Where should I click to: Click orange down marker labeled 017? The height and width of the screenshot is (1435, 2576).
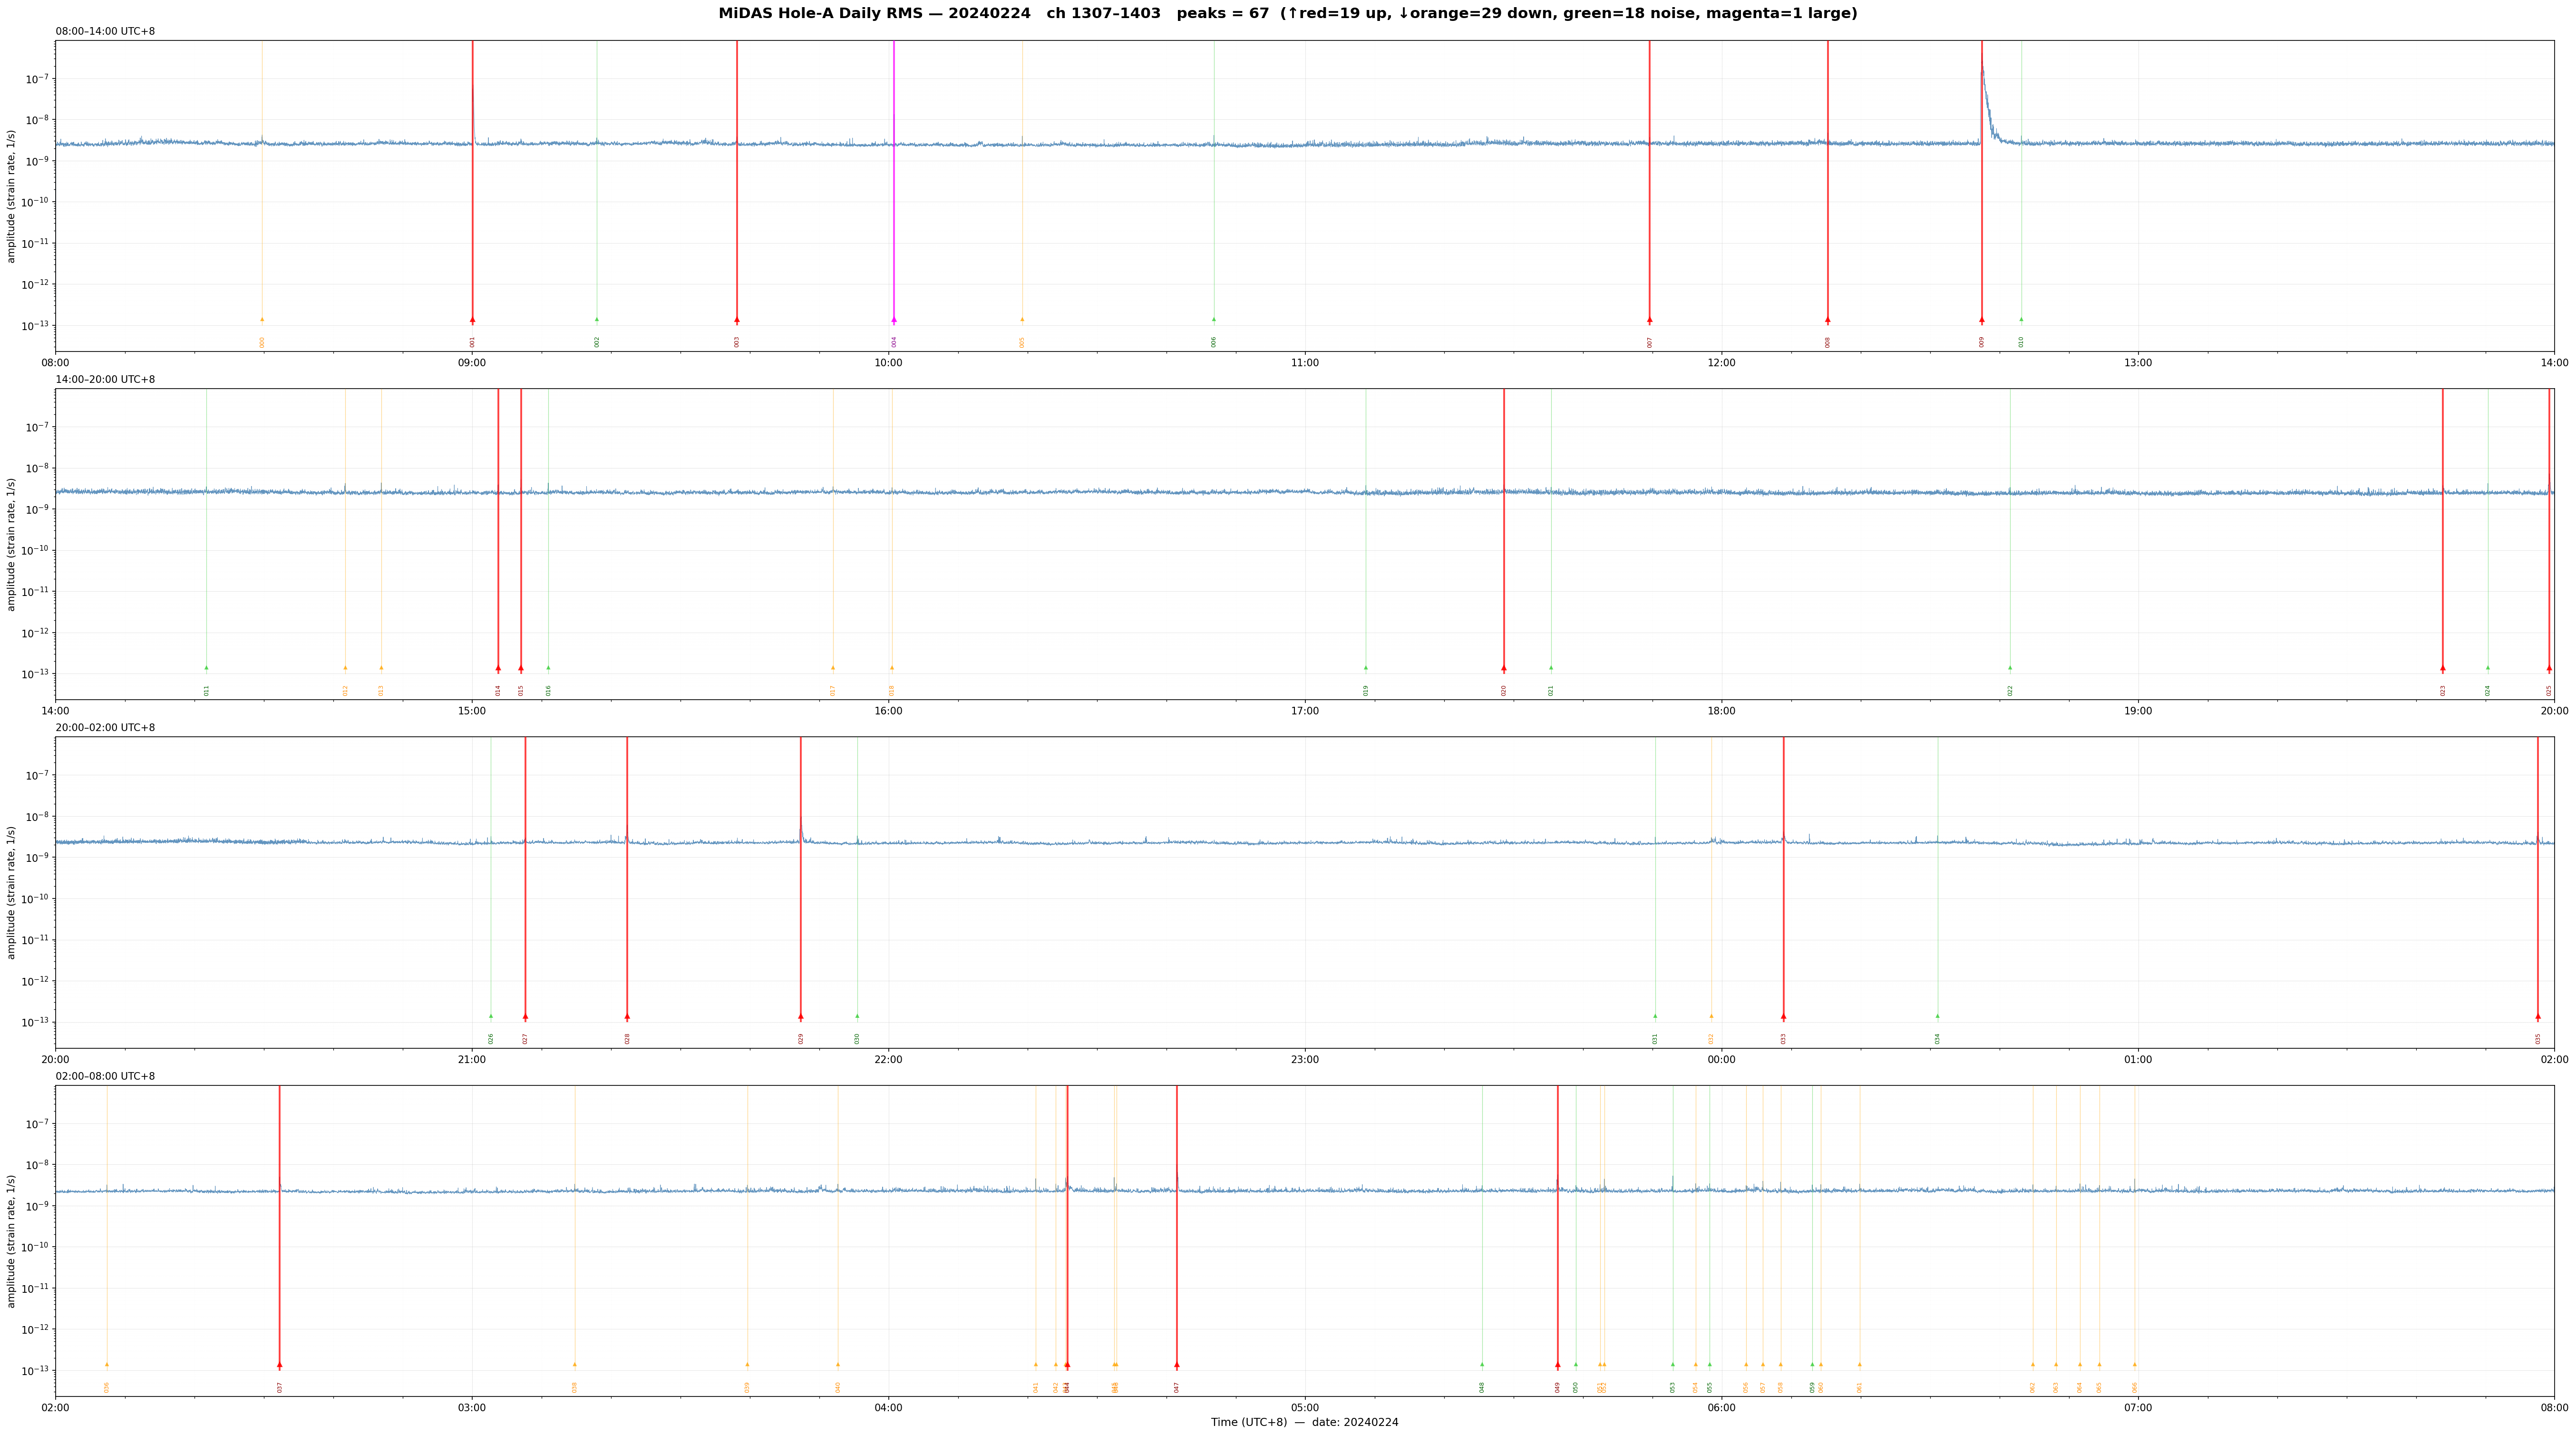(x=833, y=668)
